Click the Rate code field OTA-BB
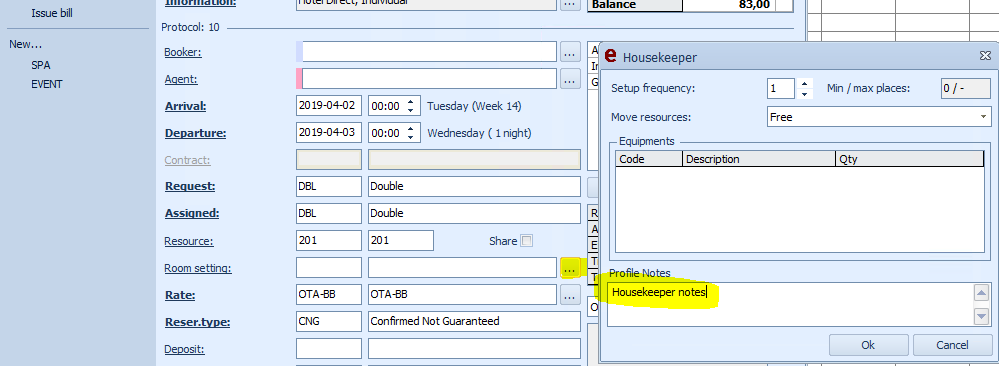Screen dimensions: 999x366 pos(329,295)
